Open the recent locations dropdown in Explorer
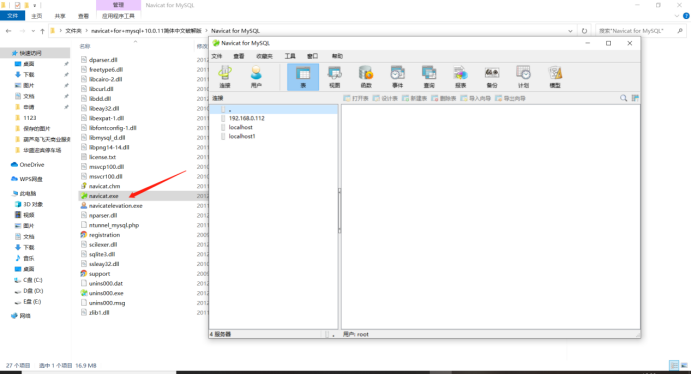 [x=33, y=31]
